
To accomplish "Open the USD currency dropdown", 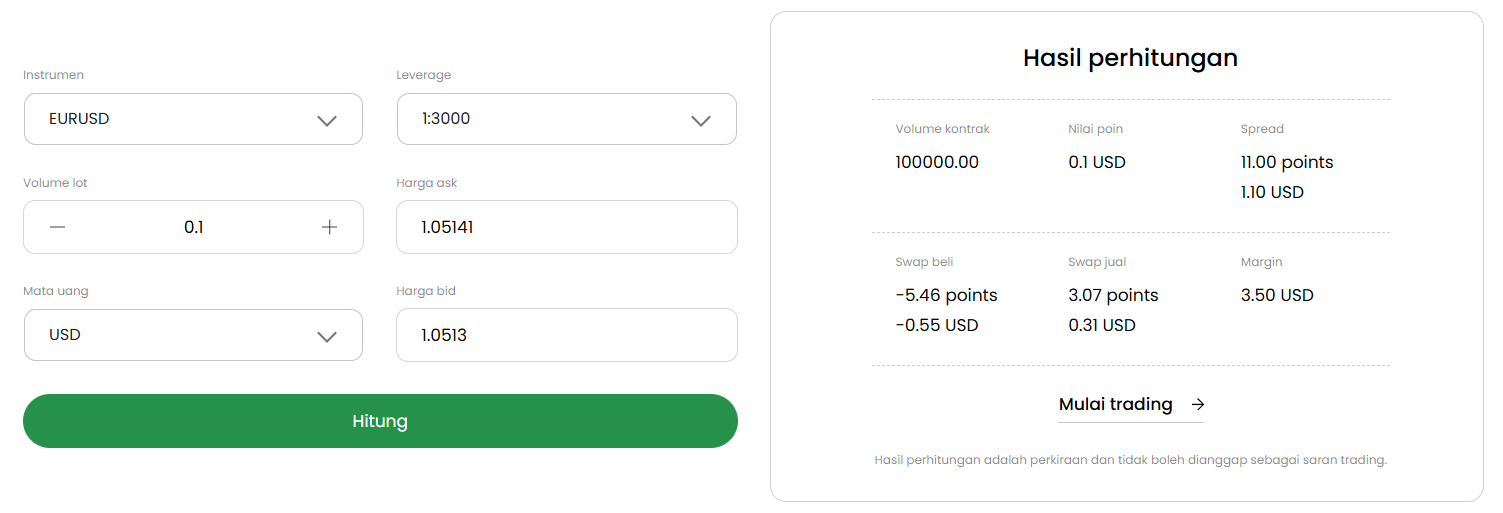I will [x=193, y=335].
